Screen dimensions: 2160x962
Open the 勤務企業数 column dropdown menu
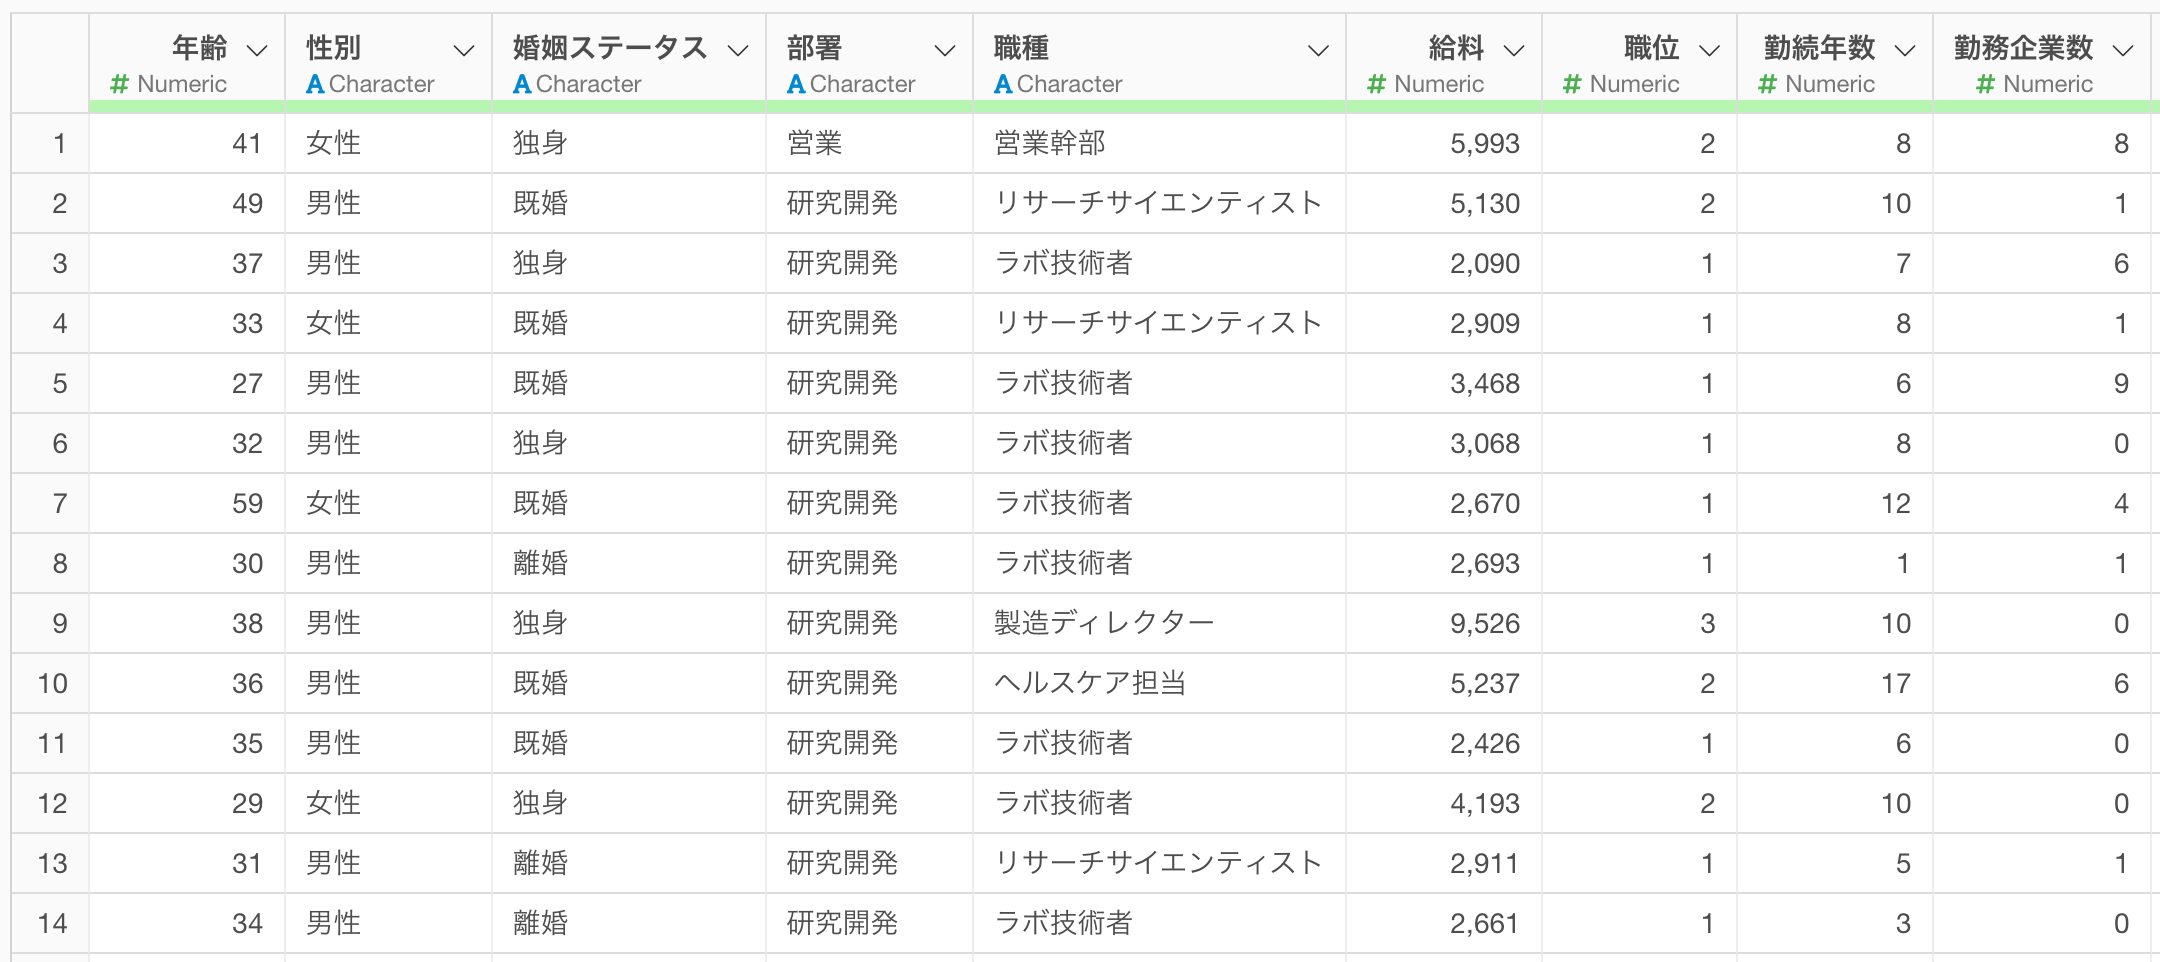2123,50
